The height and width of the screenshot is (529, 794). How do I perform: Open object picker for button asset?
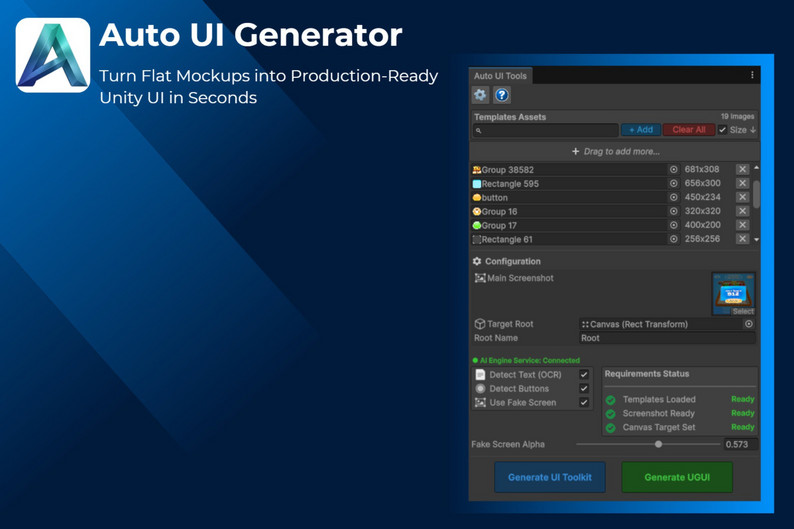point(673,197)
